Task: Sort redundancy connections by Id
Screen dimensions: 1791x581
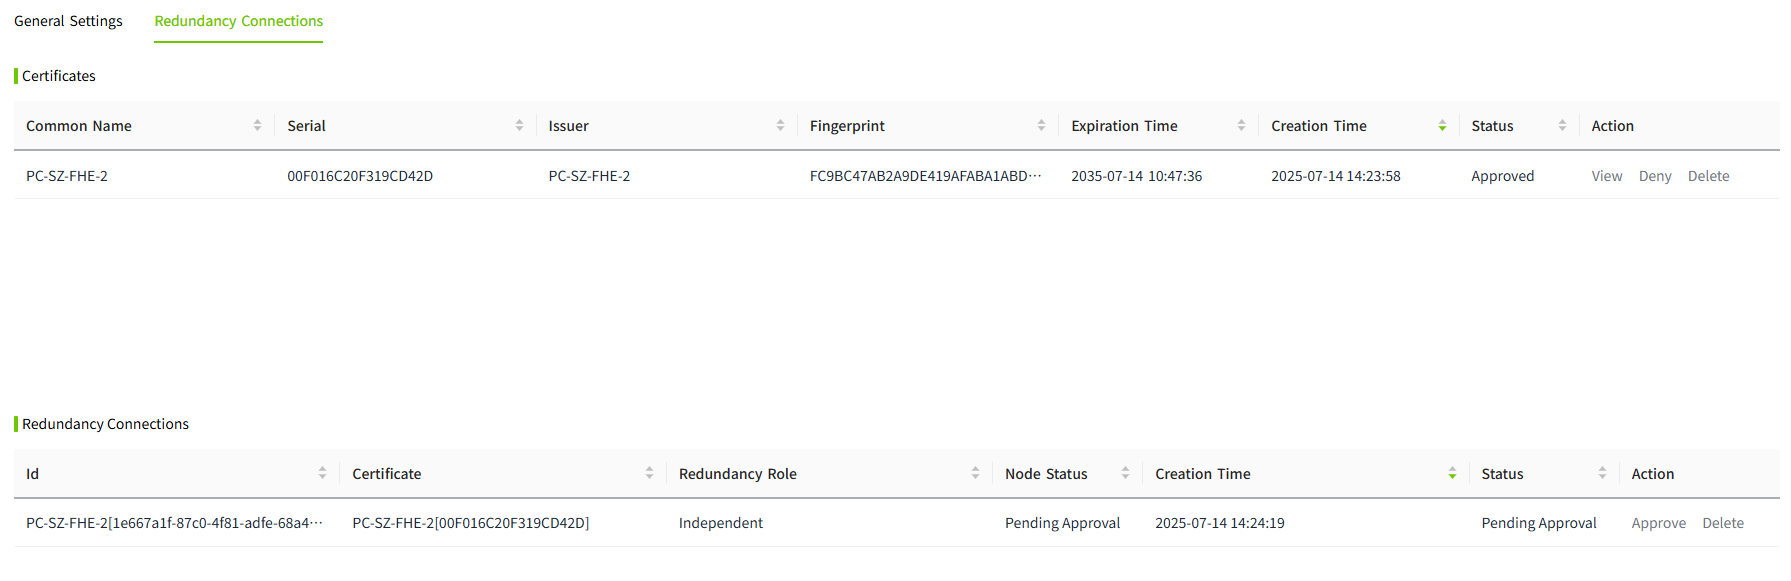Action: (322, 474)
